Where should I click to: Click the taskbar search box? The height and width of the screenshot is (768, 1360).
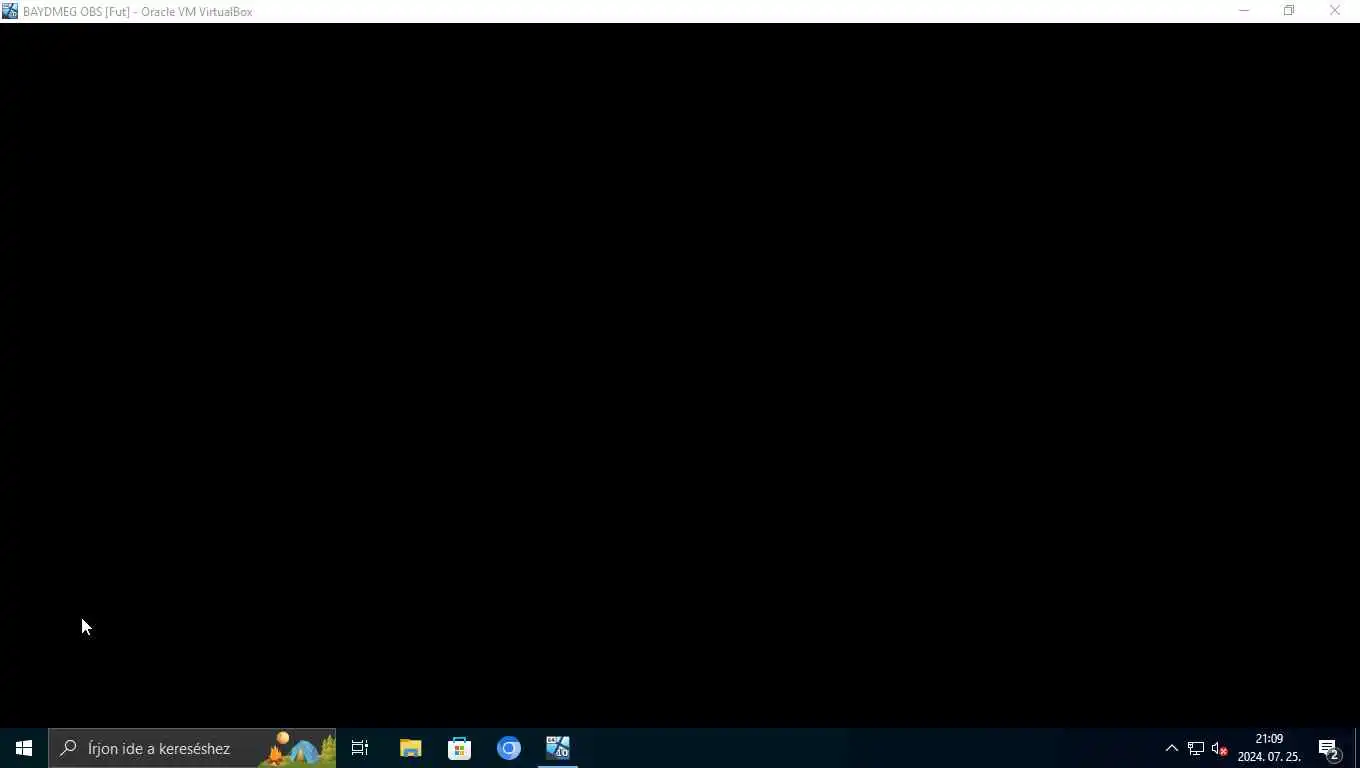[x=192, y=748]
